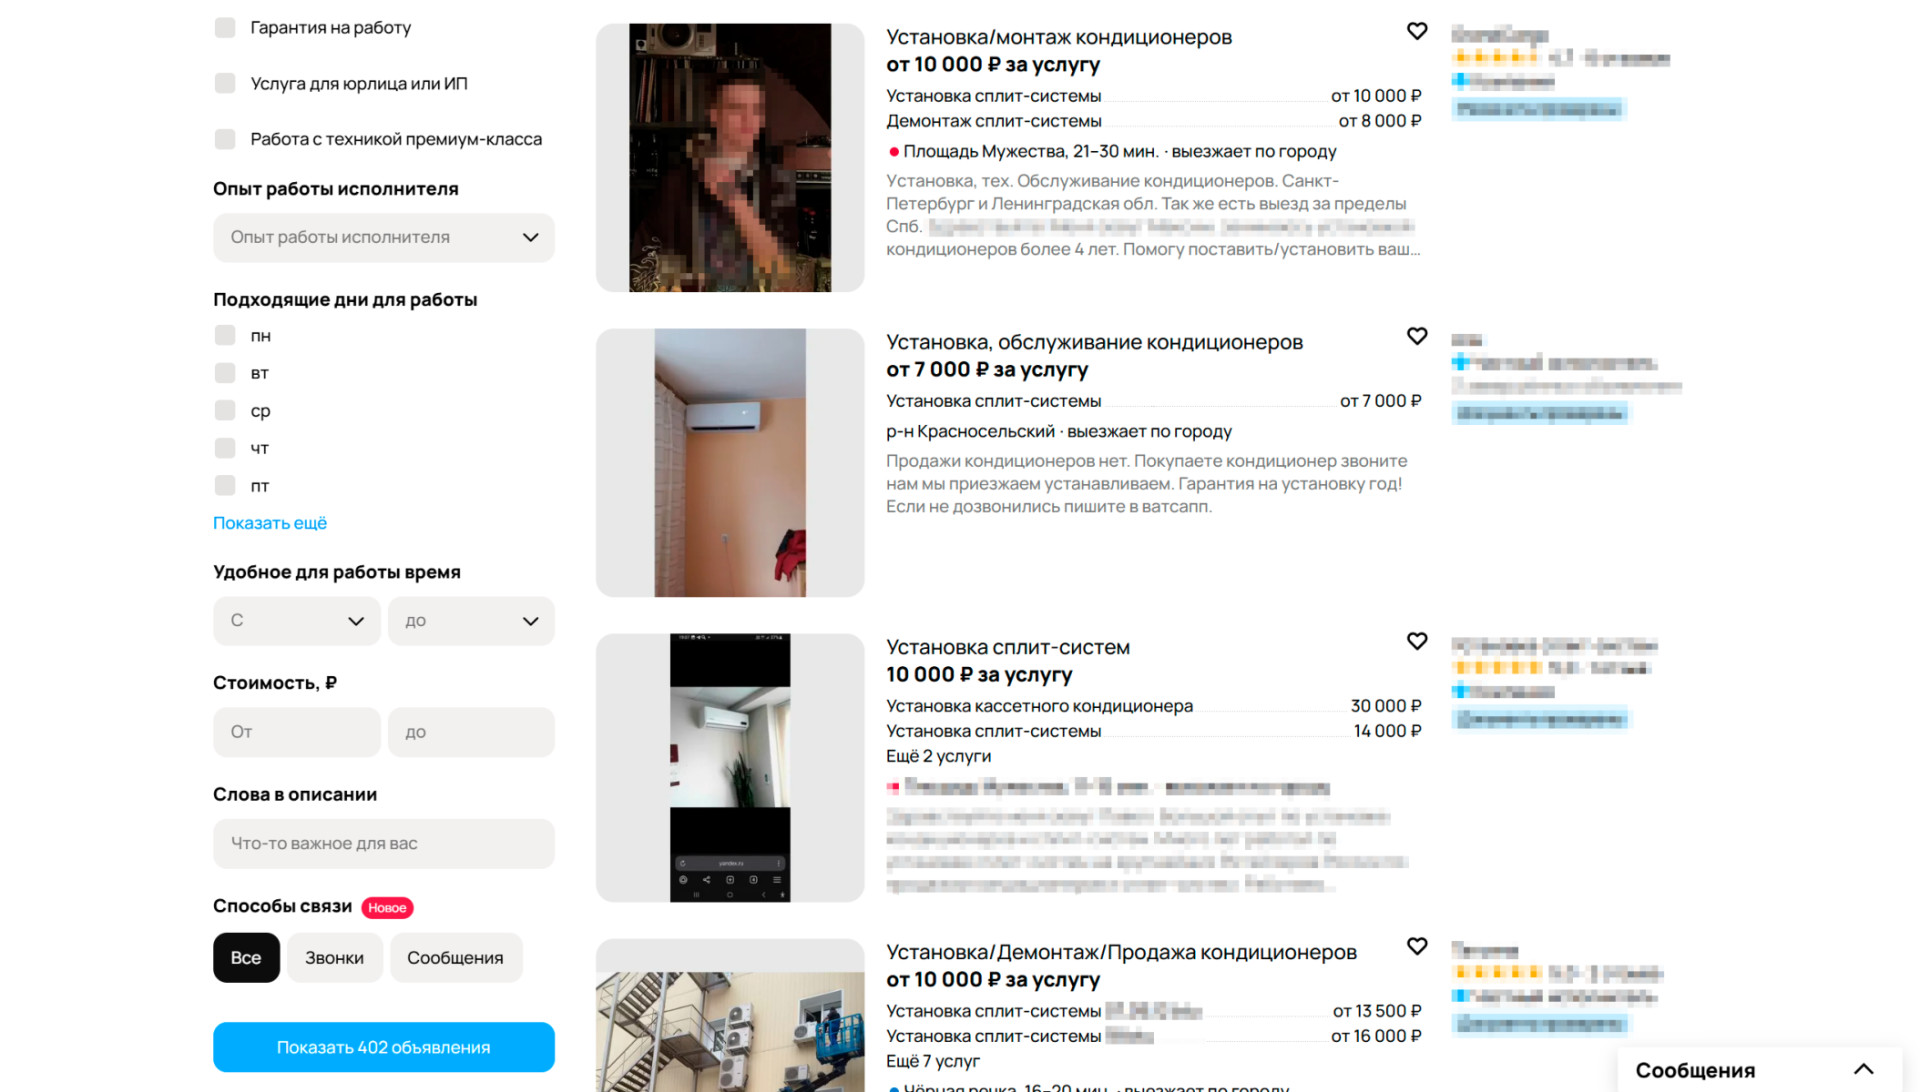This screenshot has height=1092, width=1920.
Task: Open the Опыт работы исполнителя dropdown
Action: (x=384, y=238)
